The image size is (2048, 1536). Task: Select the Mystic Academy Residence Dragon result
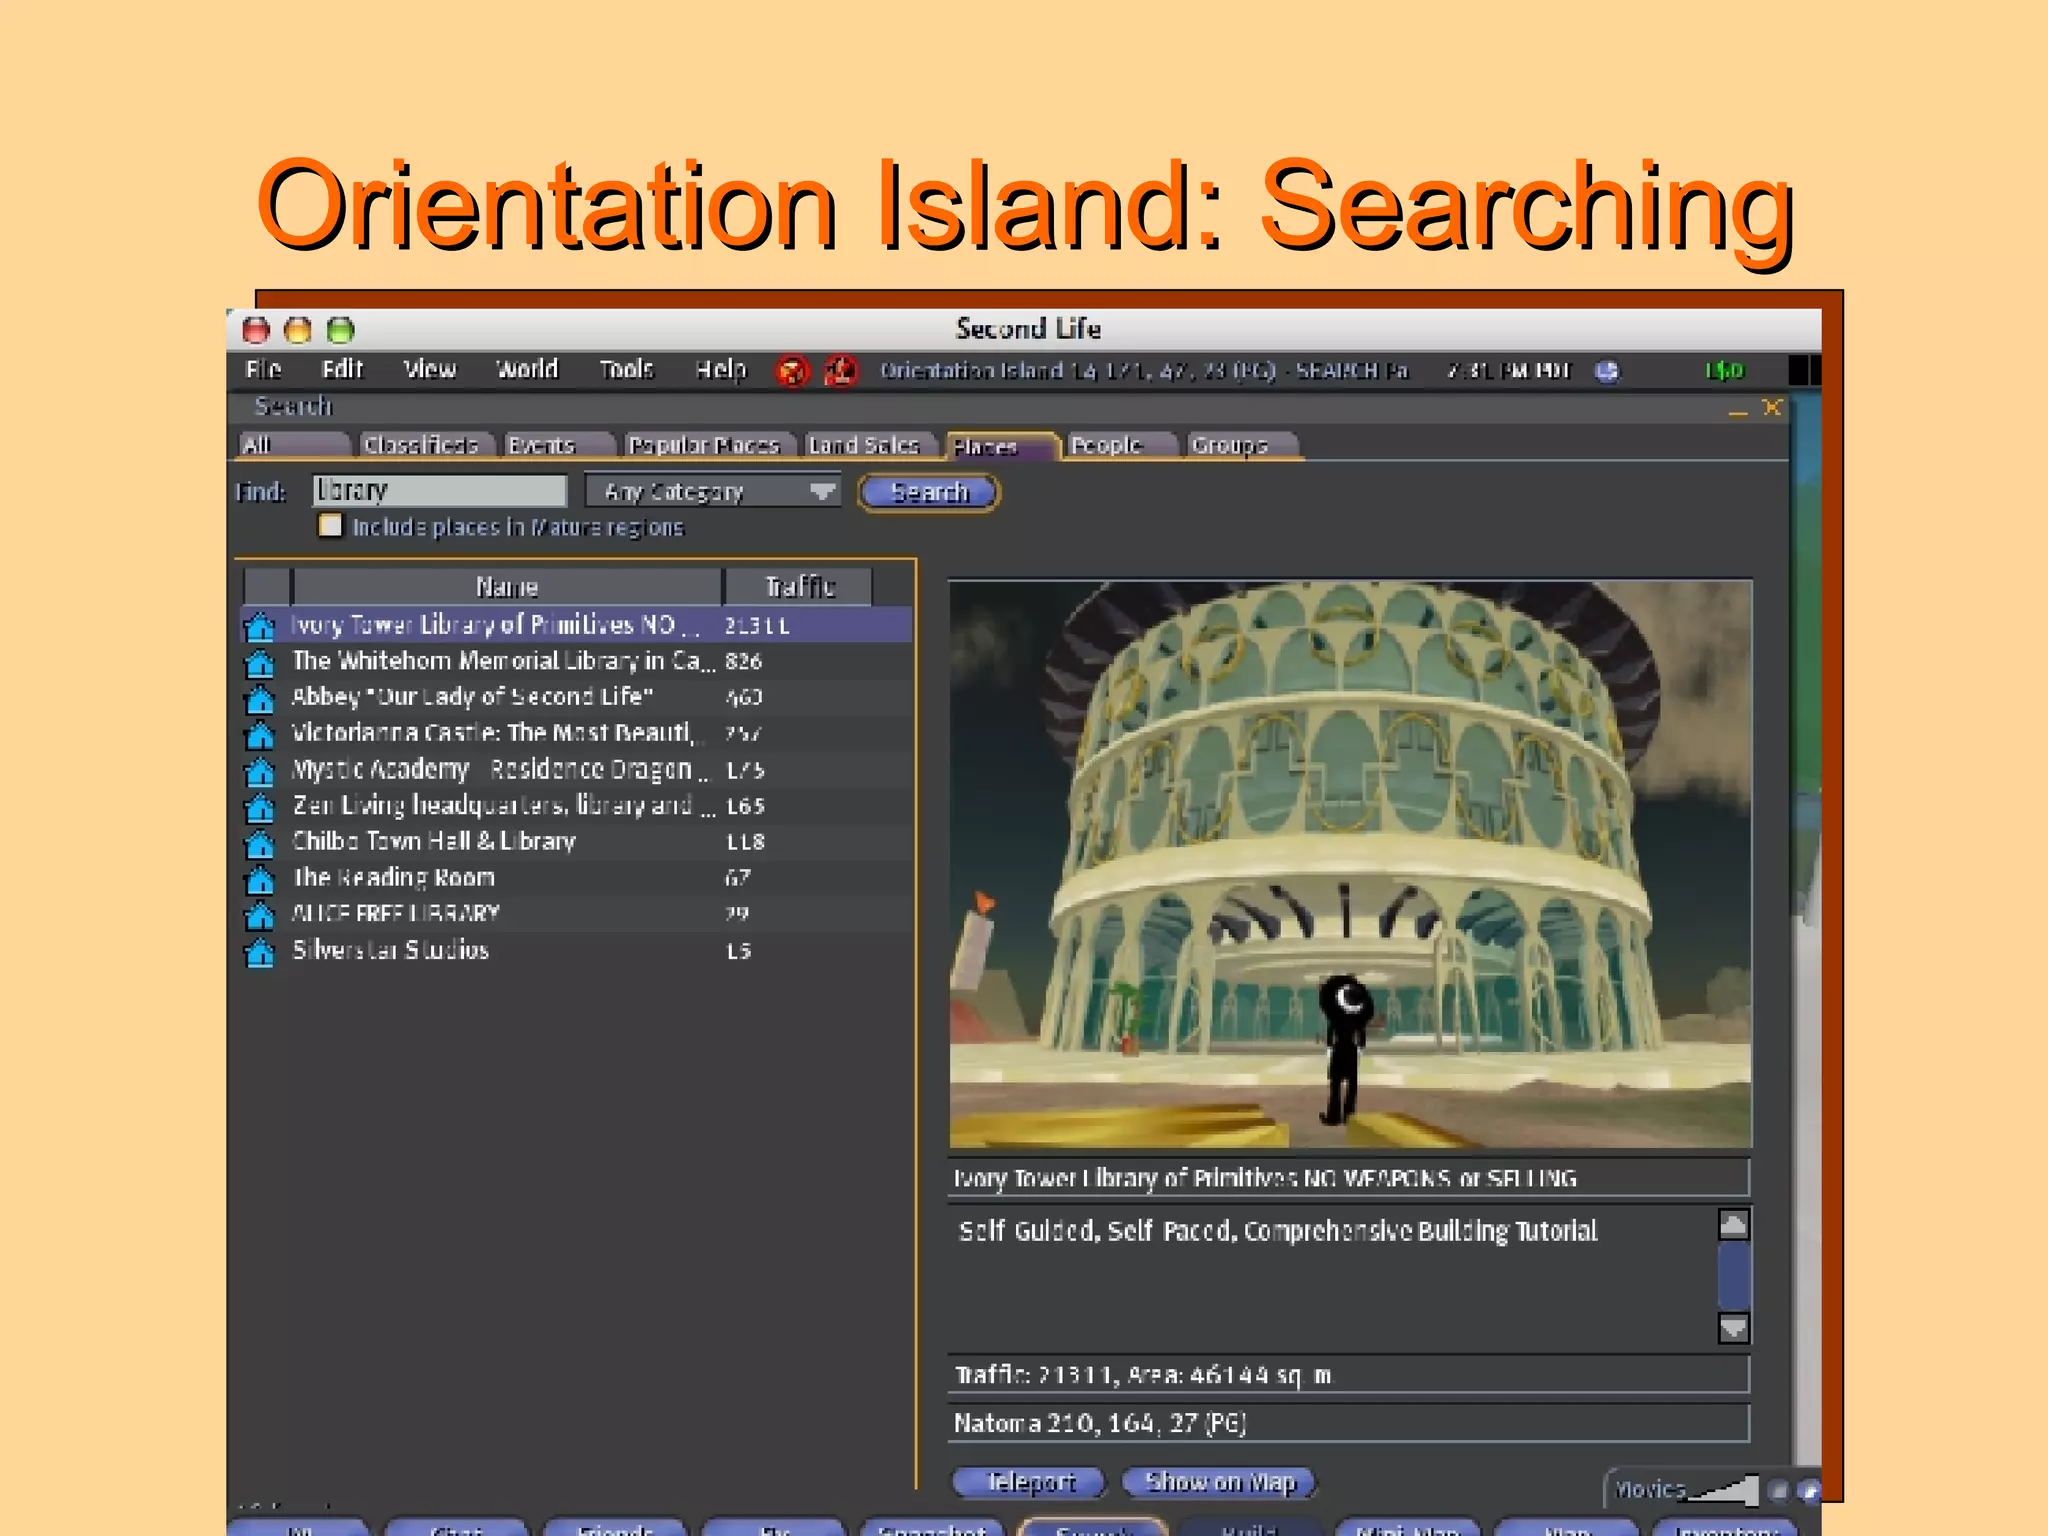(x=576, y=771)
